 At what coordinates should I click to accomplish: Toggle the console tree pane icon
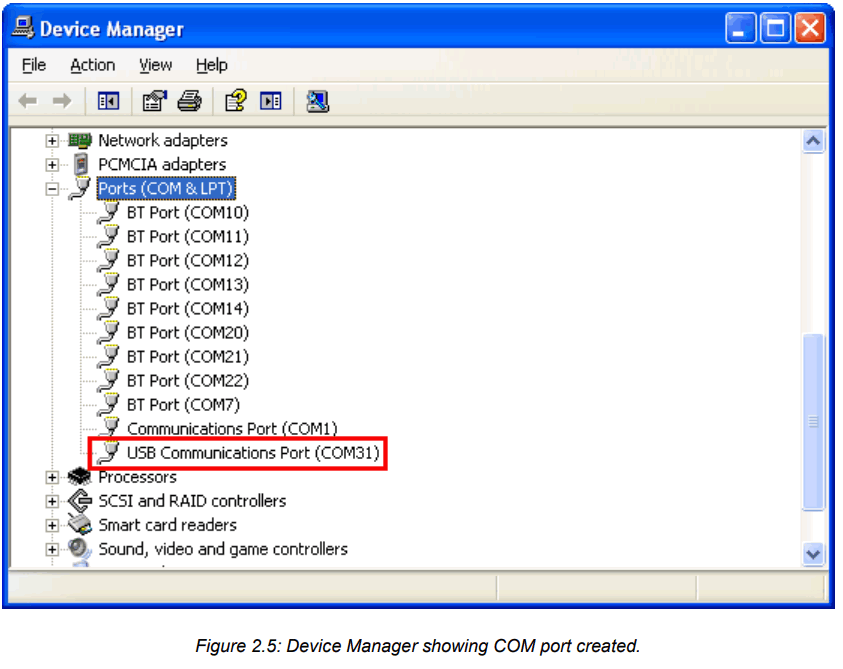(108, 101)
